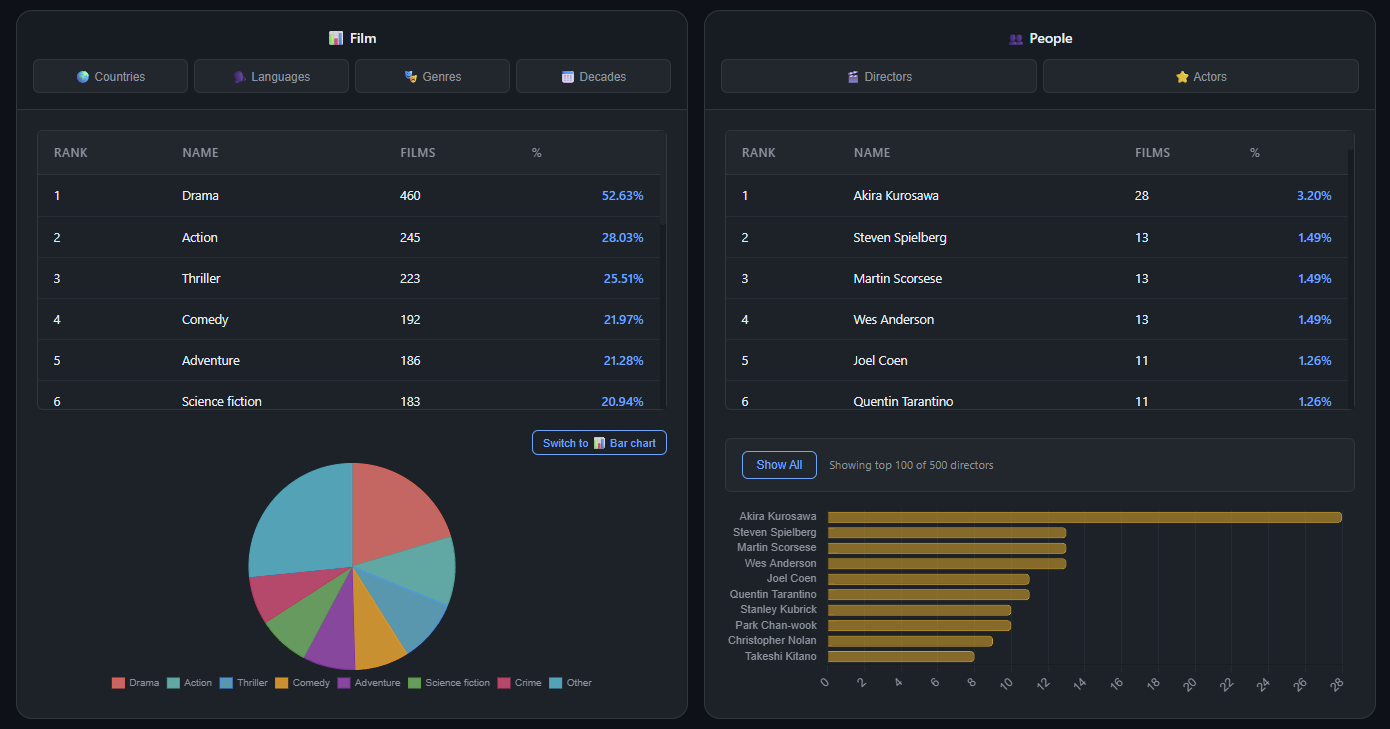Toggle the Drama legend color swatch
The height and width of the screenshot is (729, 1390).
coord(118,683)
